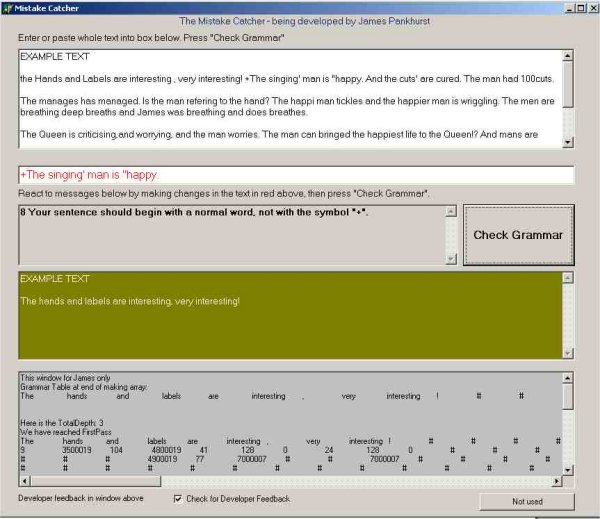Click the value 3500019 in developer table
The image size is (600, 519).
[77, 450]
